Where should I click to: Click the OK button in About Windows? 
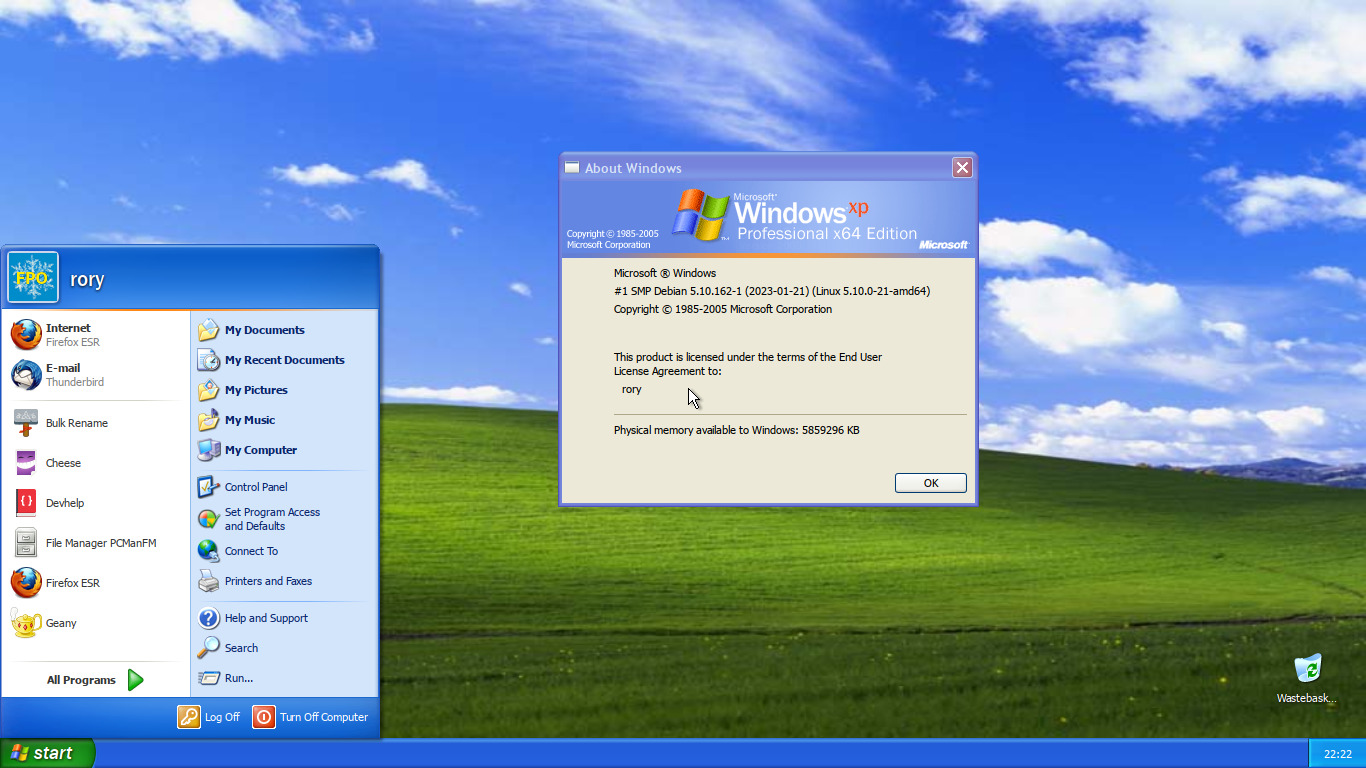931,483
